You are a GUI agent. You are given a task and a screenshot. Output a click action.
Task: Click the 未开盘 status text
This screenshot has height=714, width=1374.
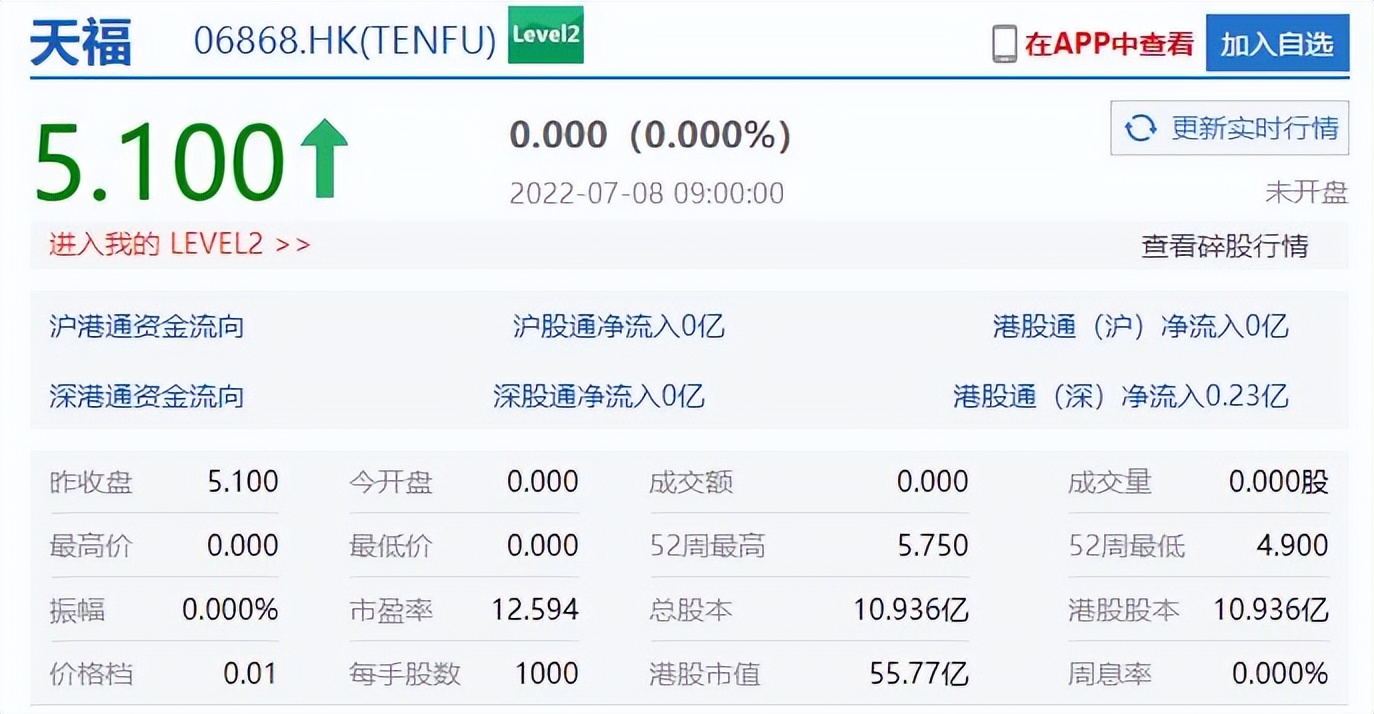coord(1307,192)
